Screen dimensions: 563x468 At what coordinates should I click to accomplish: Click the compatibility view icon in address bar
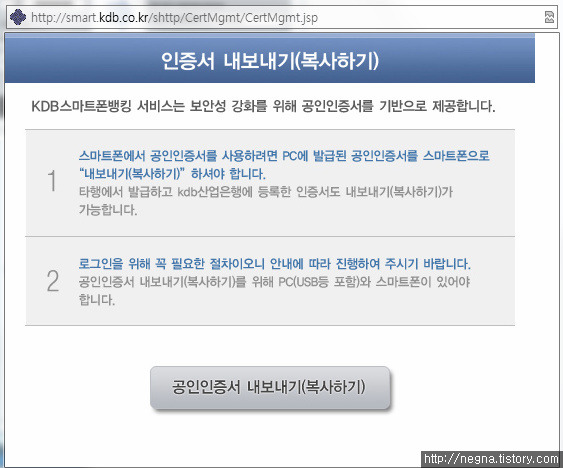pos(549,17)
